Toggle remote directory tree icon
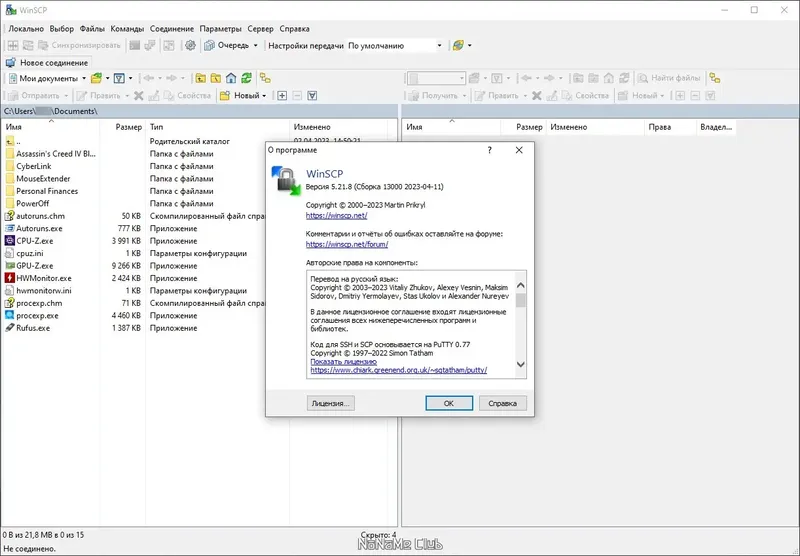Image resolution: width=800 pixels, height=556 pixels. (x=715, y=78)
